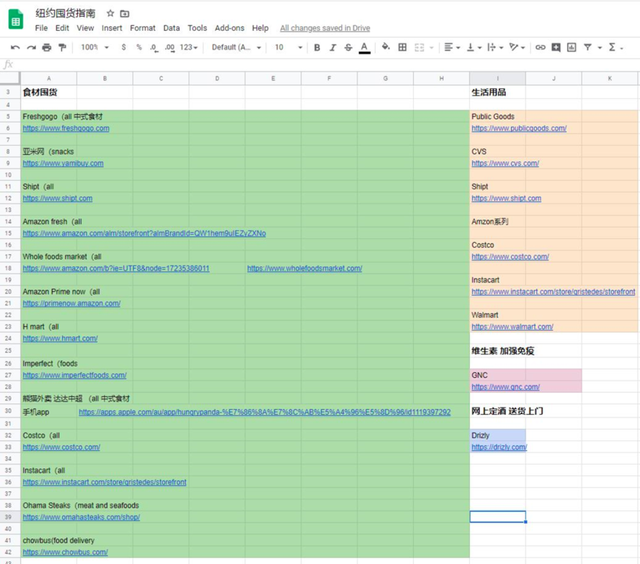Format as percent with the % icon
This screenshot has height=564, width=640.
[139, 47]
